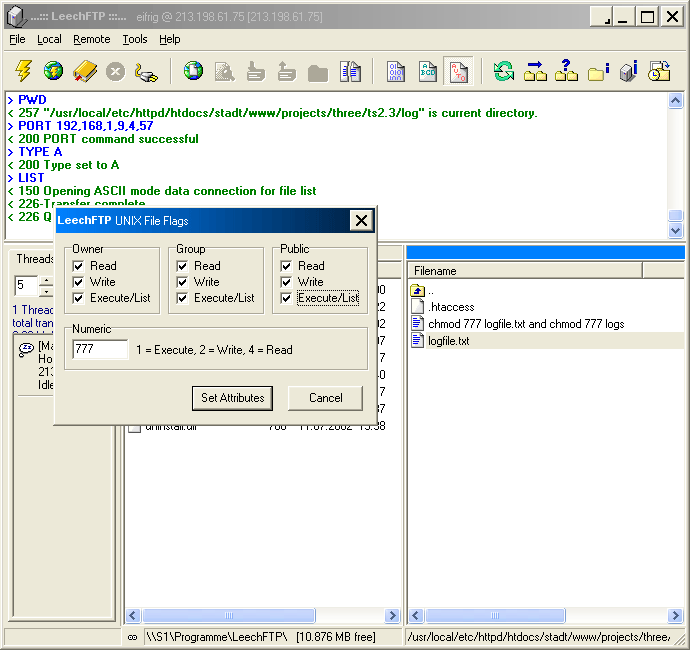Screen dimensions: 690x650
Task: Click local list scroll right arrow
Action: coord(392,615)
